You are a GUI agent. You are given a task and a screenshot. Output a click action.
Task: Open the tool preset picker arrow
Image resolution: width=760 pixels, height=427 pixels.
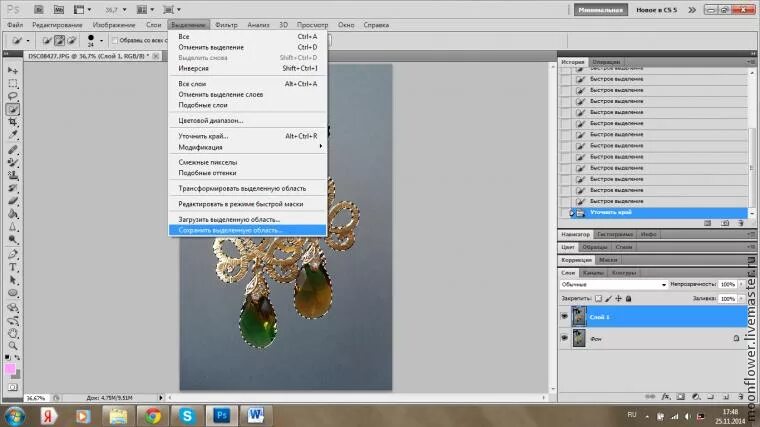pos(28,41)
